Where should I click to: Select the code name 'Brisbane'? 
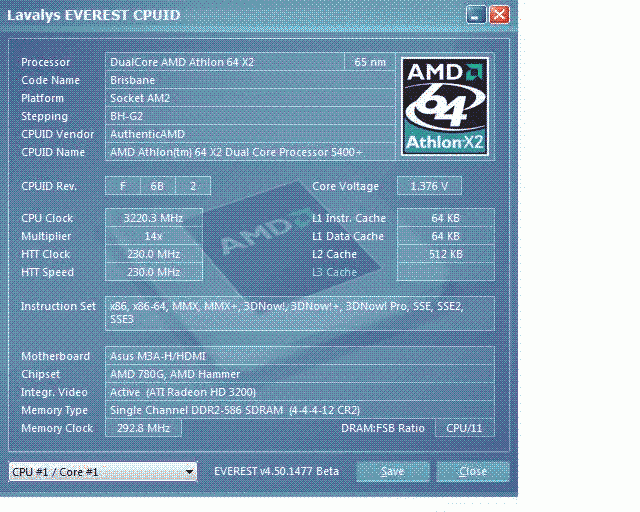click(250, 80)
